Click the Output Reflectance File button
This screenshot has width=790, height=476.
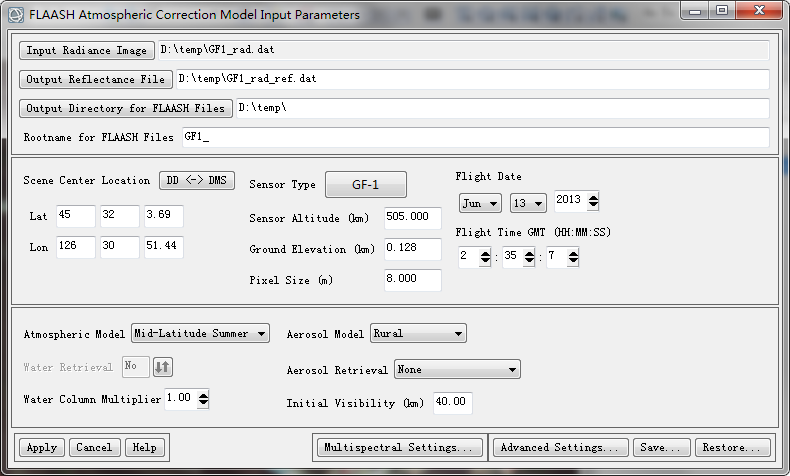pos(96,80)
